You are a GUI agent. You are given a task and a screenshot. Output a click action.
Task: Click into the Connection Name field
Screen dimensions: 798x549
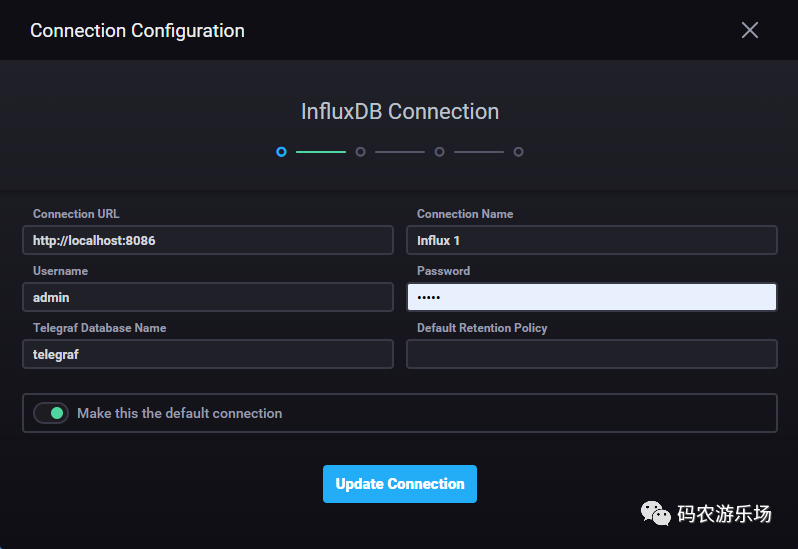pyautogui.click(x=592, y=241)
